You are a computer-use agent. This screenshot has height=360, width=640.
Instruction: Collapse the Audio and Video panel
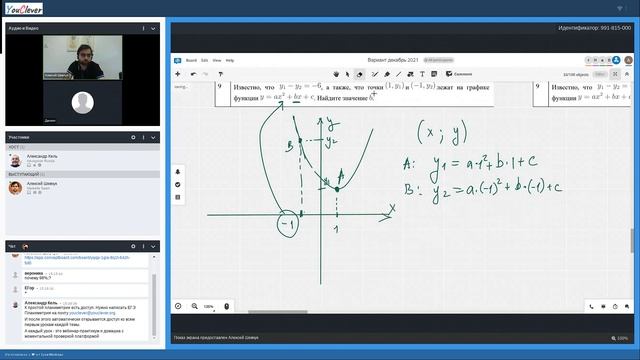coord(153,29)
